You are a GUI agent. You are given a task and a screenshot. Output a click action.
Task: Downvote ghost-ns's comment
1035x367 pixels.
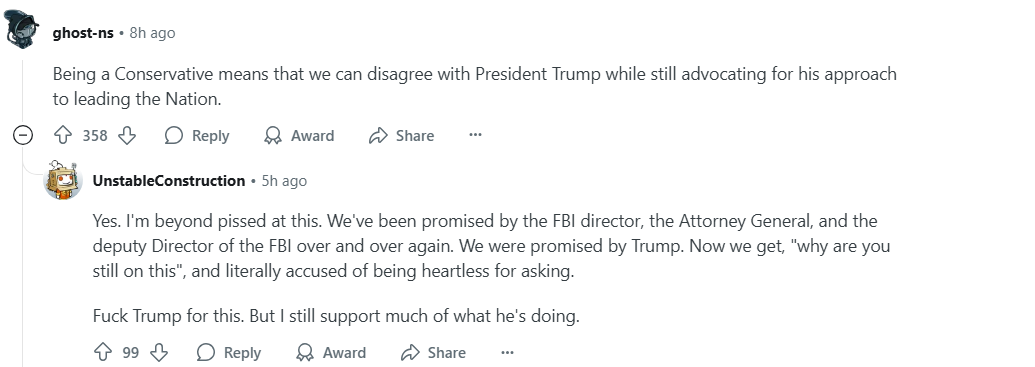[127, 136]
